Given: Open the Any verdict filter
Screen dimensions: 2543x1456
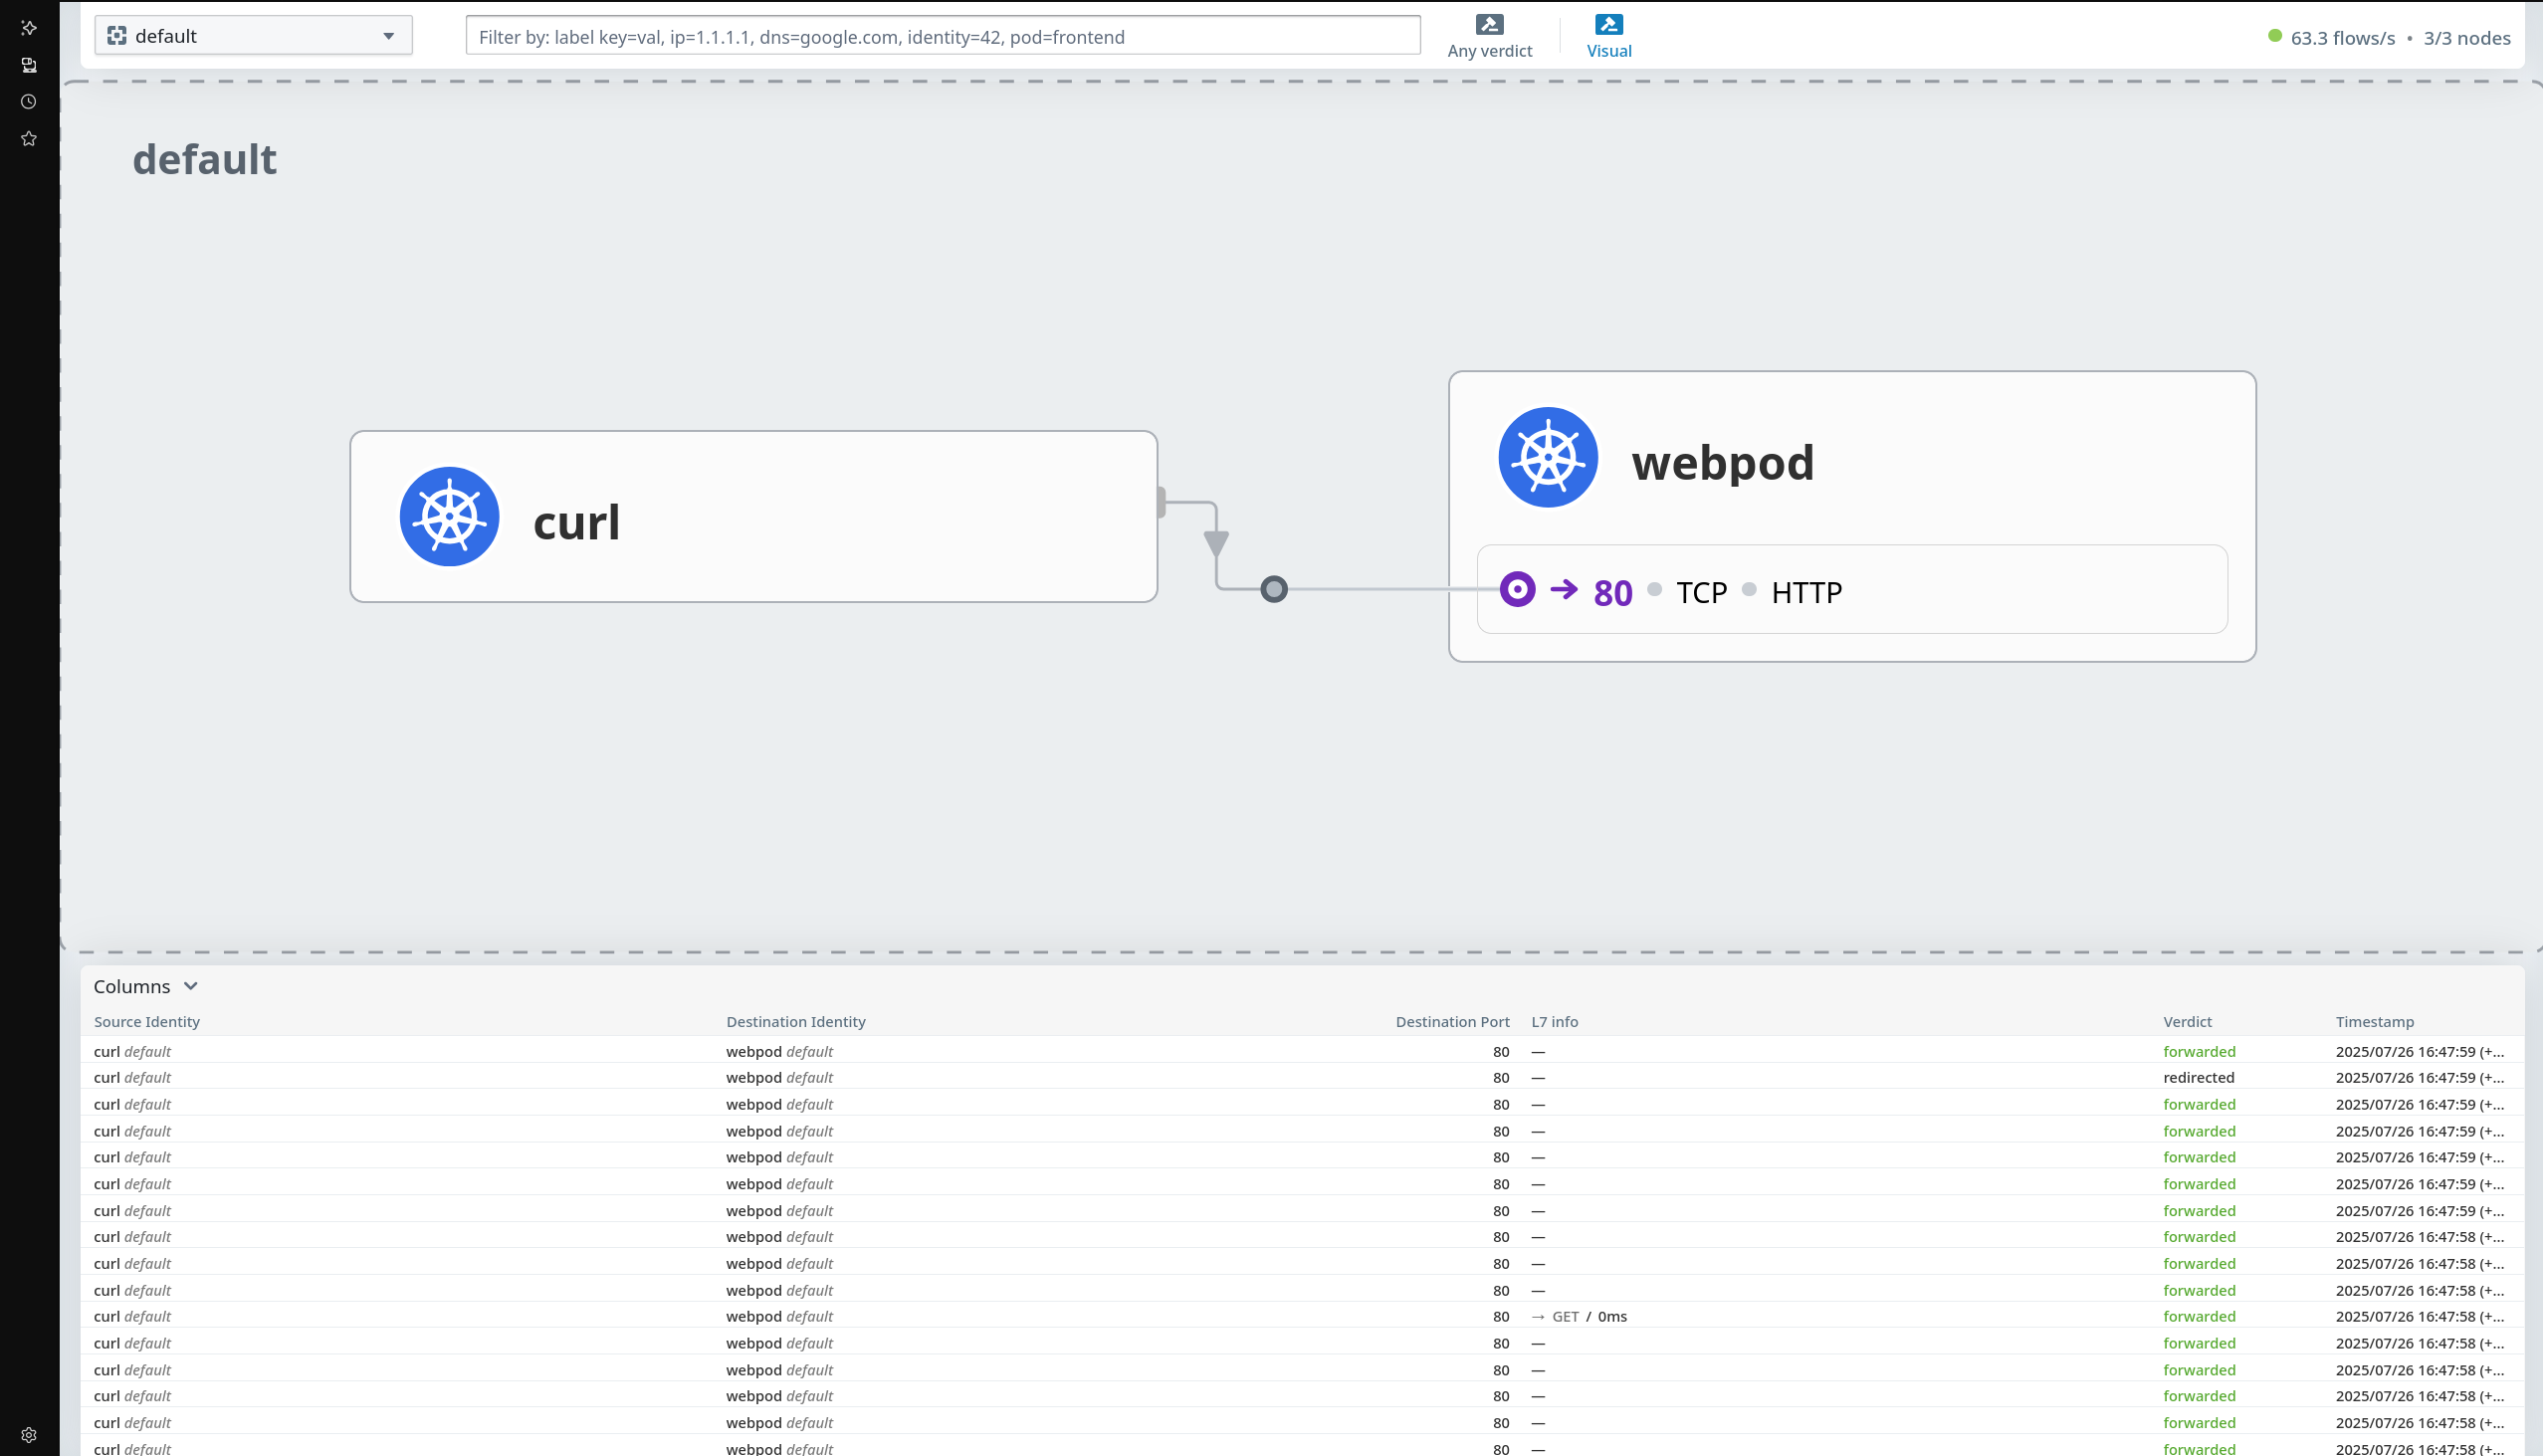Looking at the screenshot, I should point(1489,37).
